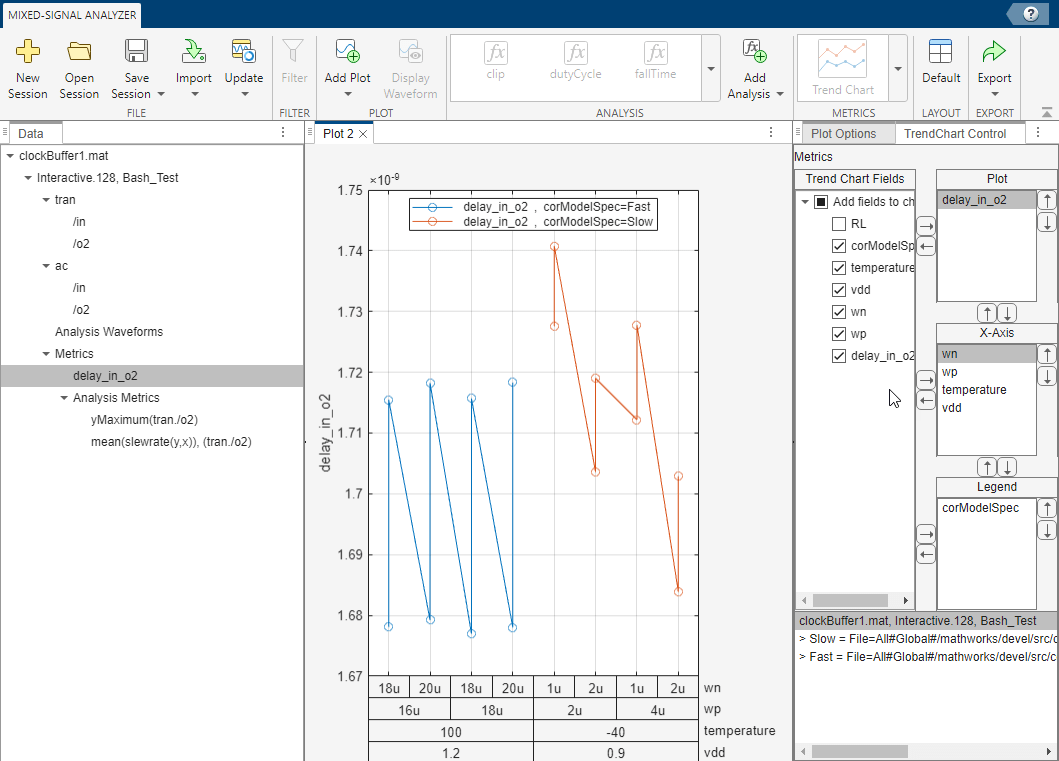This screenshot has width=1059, height=761.
Task: Enable the RL field checkbox
Action: 839,224
